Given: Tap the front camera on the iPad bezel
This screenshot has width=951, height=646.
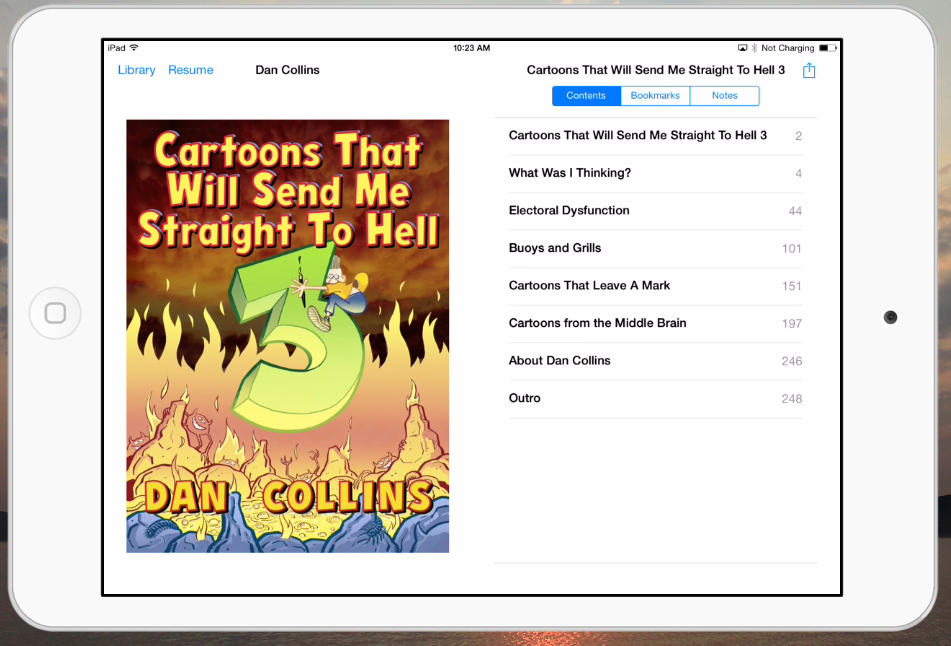Looking at the screenshot, I should click(890, 317).
